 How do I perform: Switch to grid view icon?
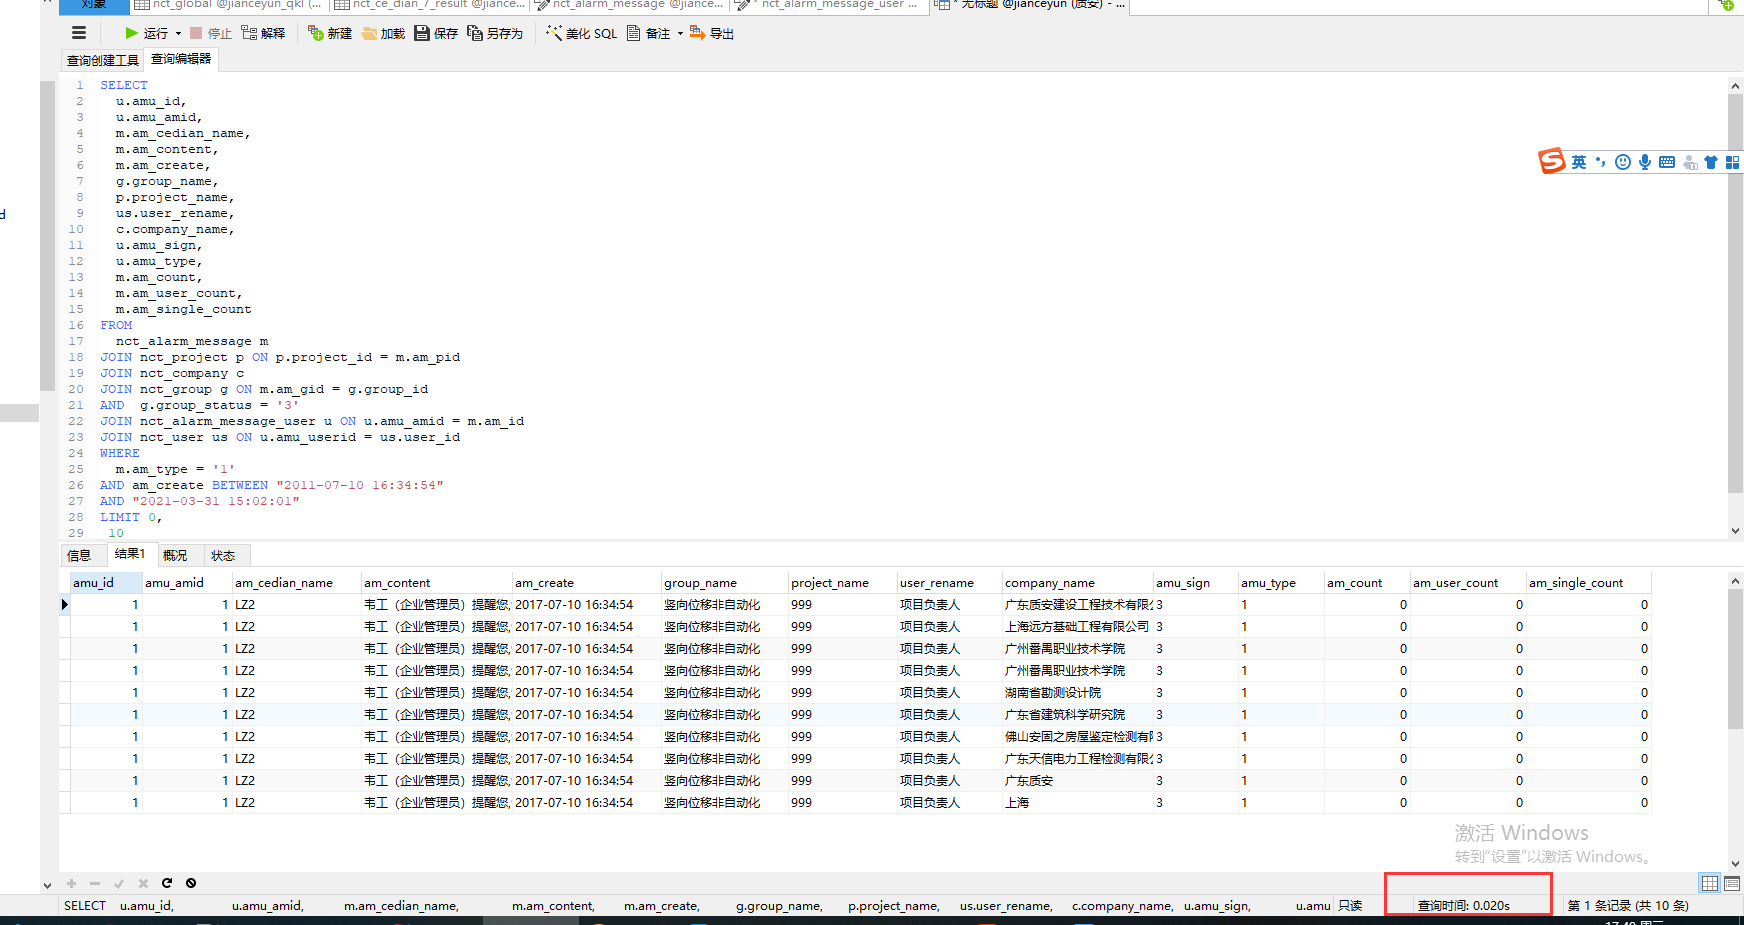1710,883
